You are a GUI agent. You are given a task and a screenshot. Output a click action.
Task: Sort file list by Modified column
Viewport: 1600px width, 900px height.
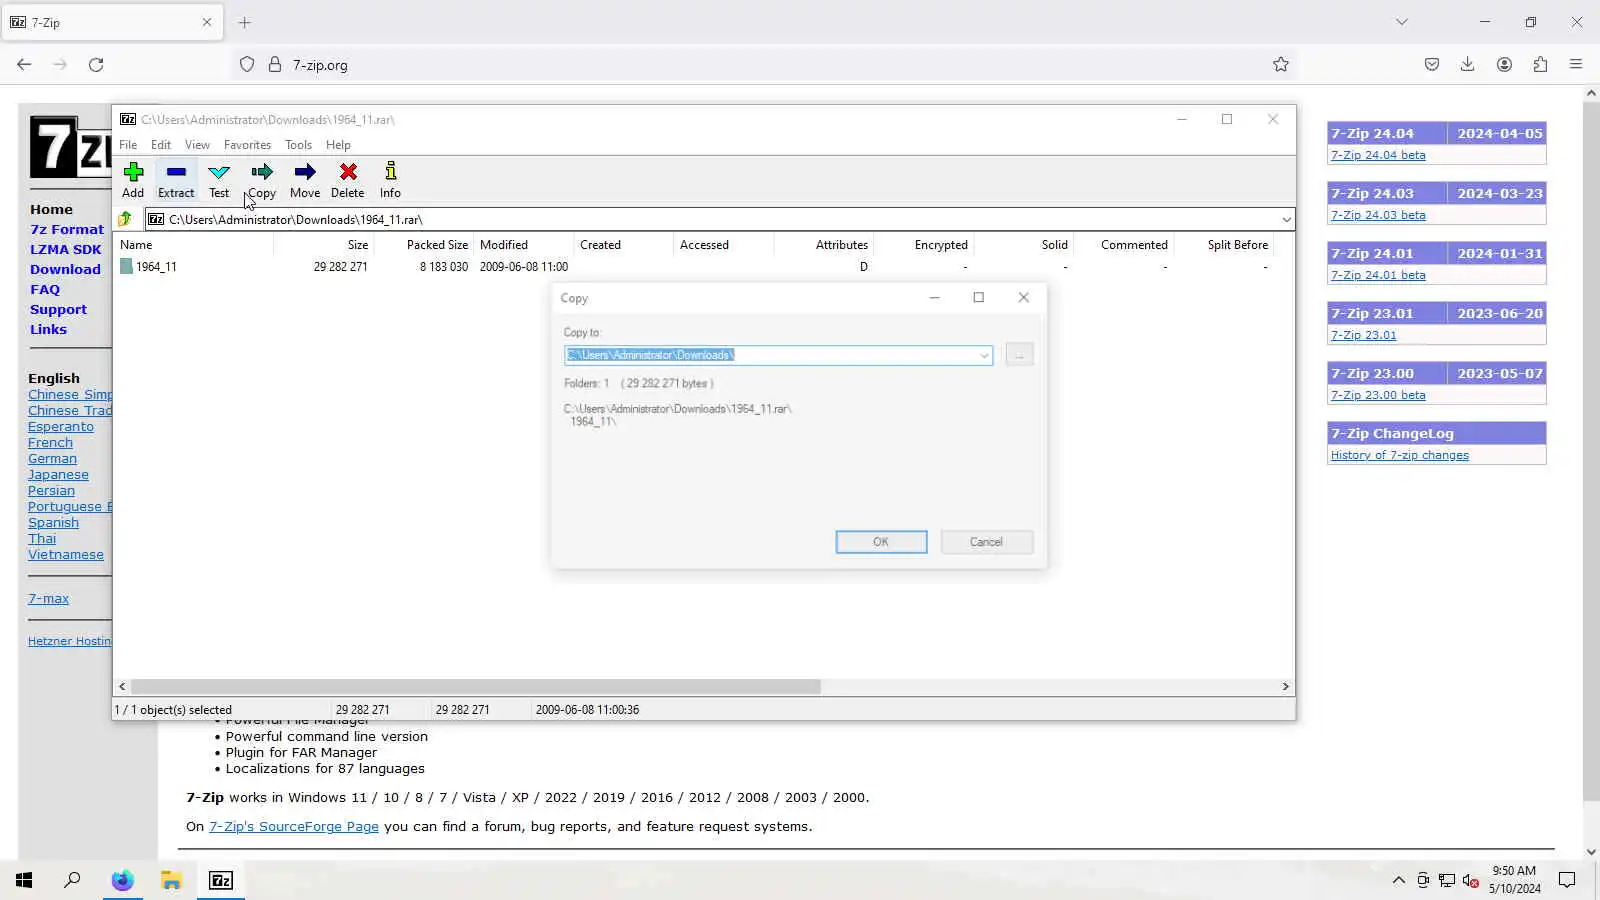click(524, 245)
